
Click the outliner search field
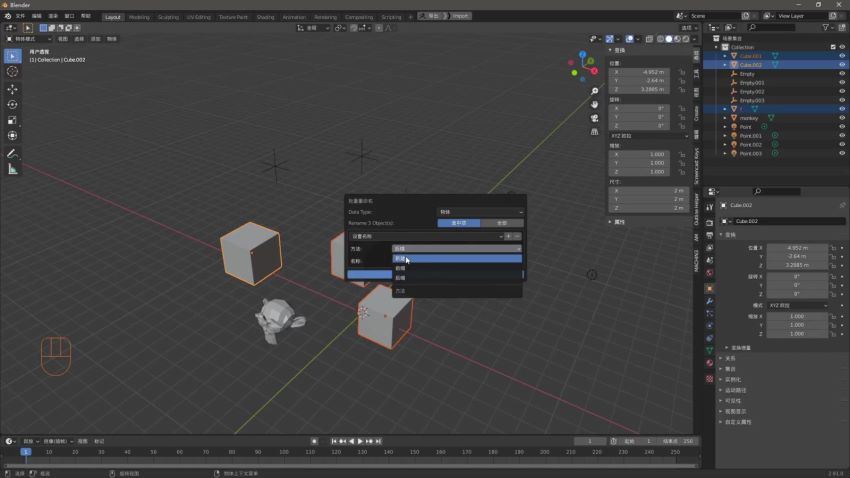(771, 27)
